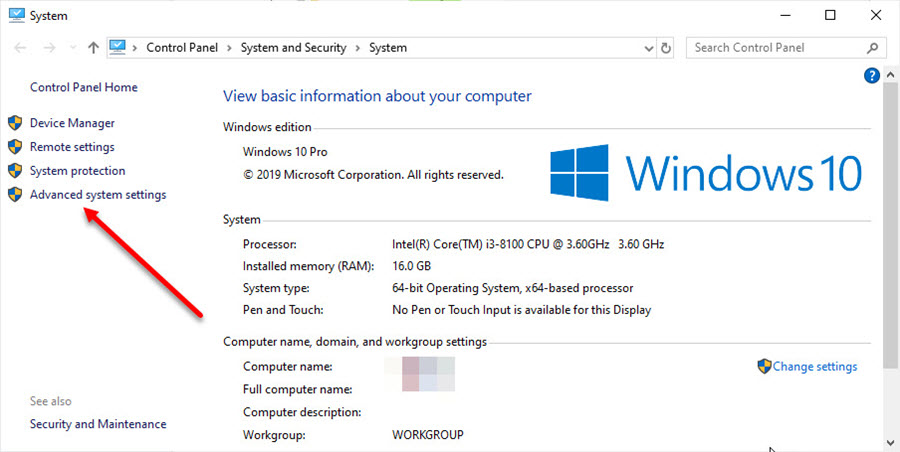Open Remote settings
The height and width of the screenshot is (452, 900).
pyautogui.click(x=72, y=147)
